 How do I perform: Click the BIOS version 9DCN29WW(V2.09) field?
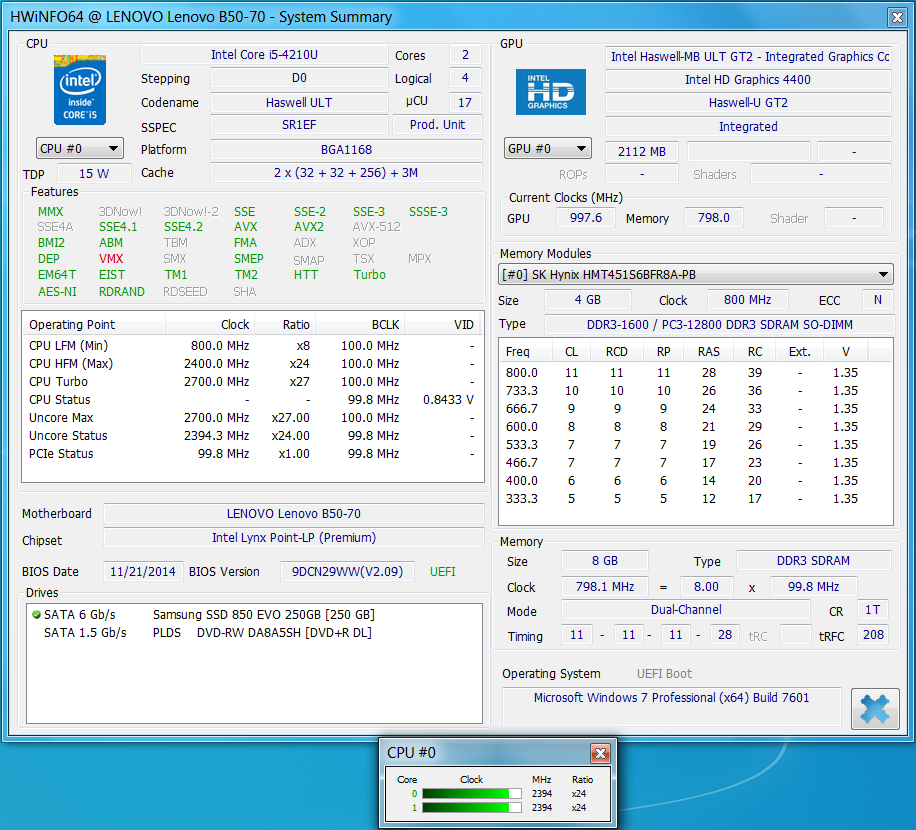348,571
